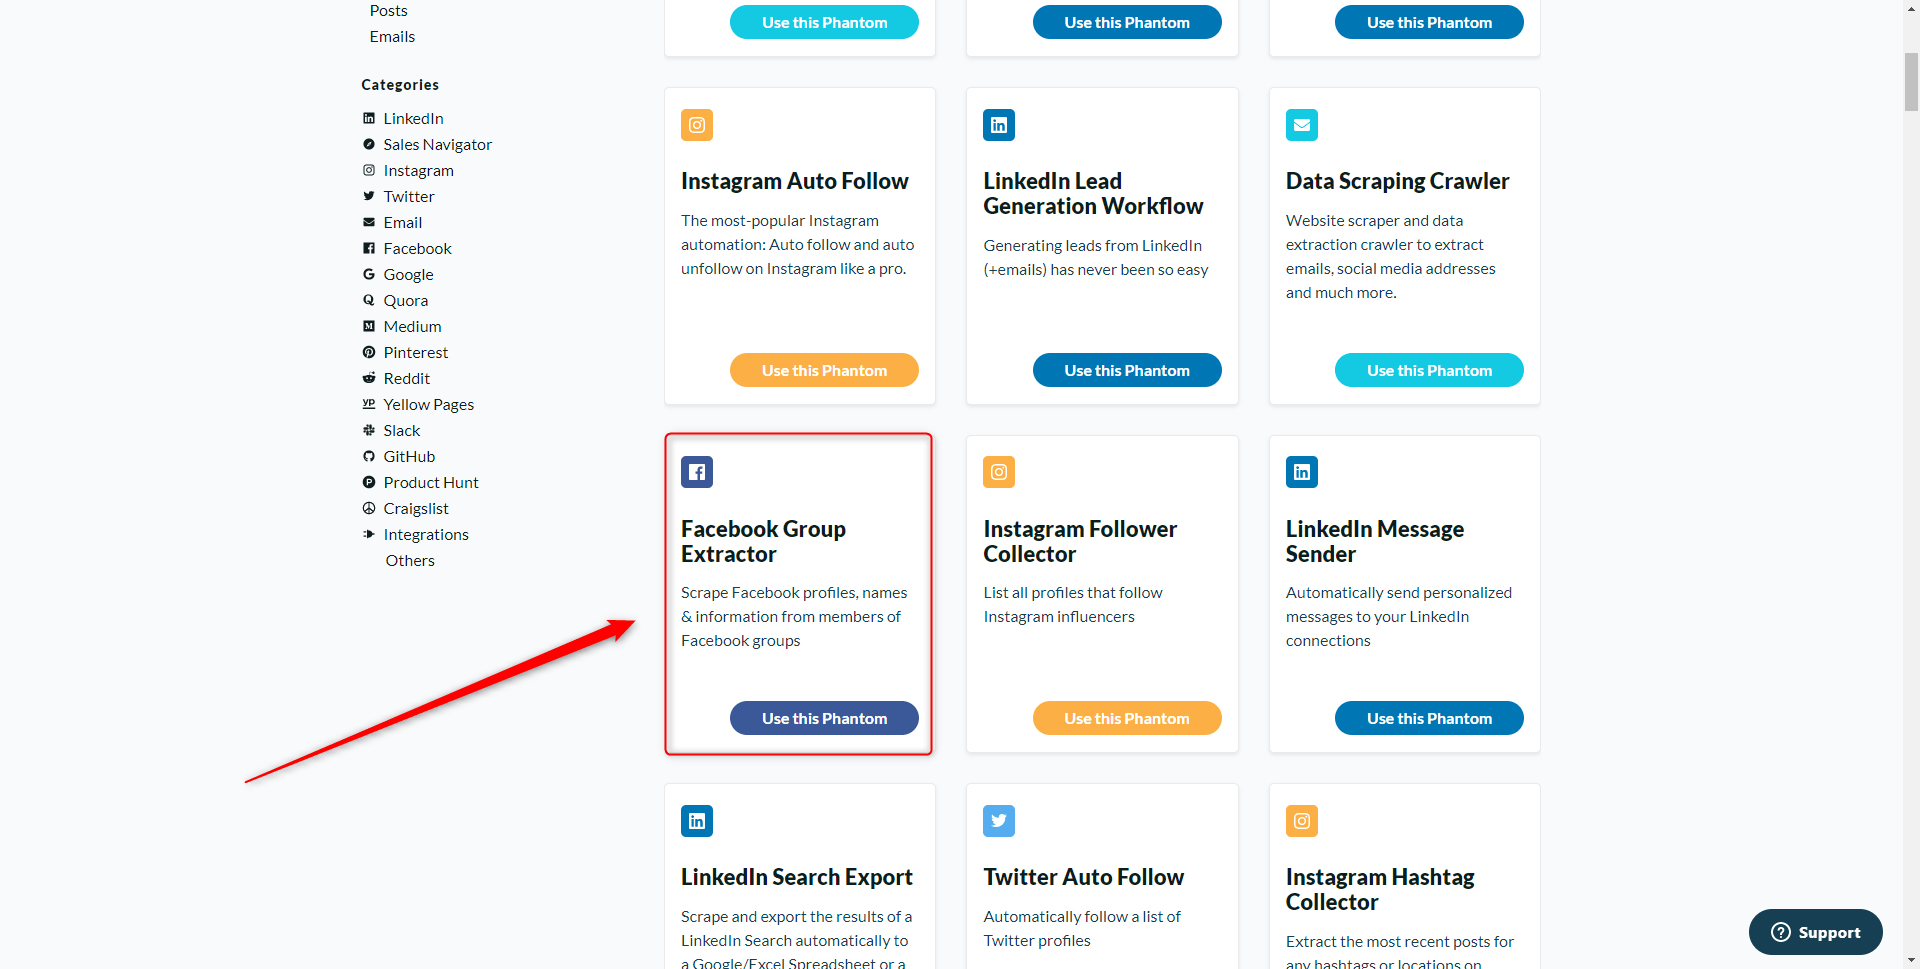Screen dimensions: 1920x969
Task: Click Instagram icon on Instagram Hashtag Collector card
Action: click(x=1302, y=821)
